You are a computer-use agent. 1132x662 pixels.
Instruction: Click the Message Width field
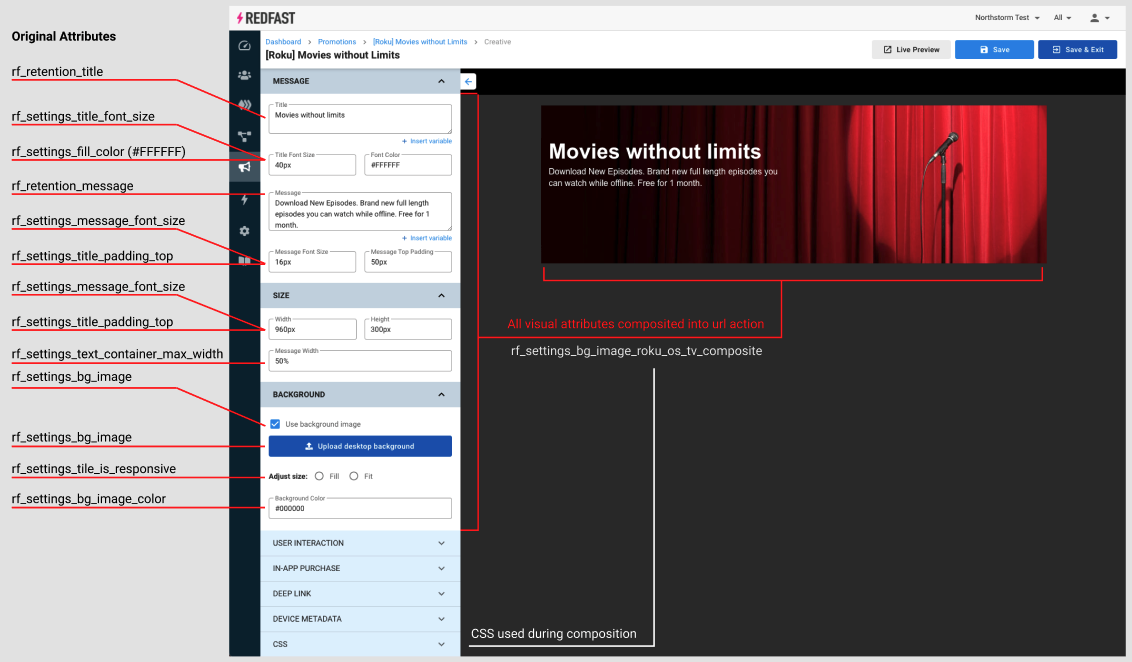click(x=360, y=361)
